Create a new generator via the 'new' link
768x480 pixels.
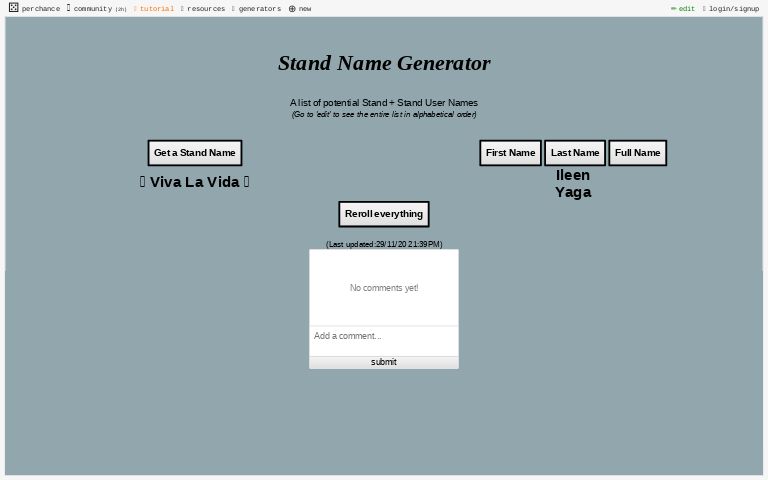click(300, 8)
